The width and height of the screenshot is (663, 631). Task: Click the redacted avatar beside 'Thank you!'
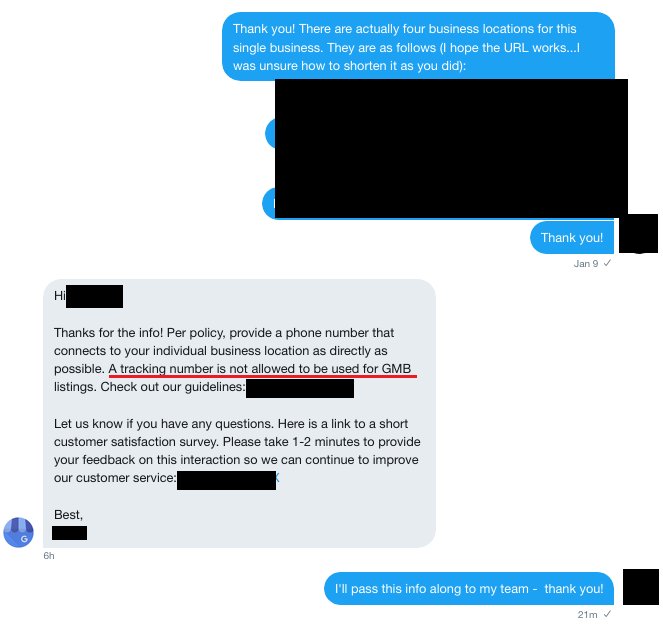click(x=638, y=233)
